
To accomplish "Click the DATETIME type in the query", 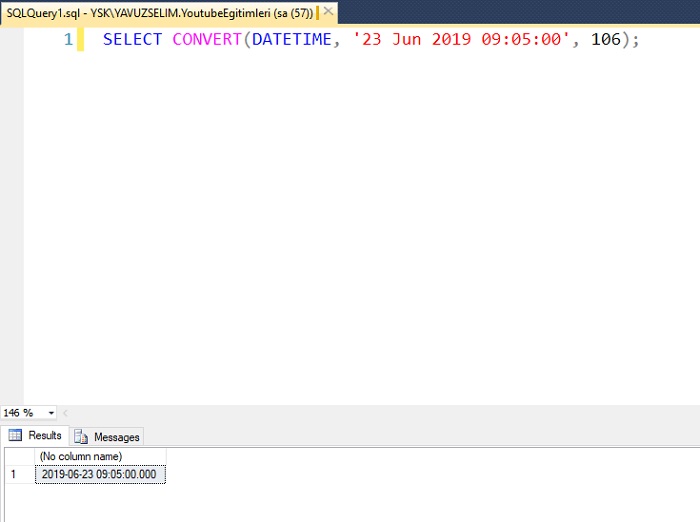I will (x=292, y=39).
